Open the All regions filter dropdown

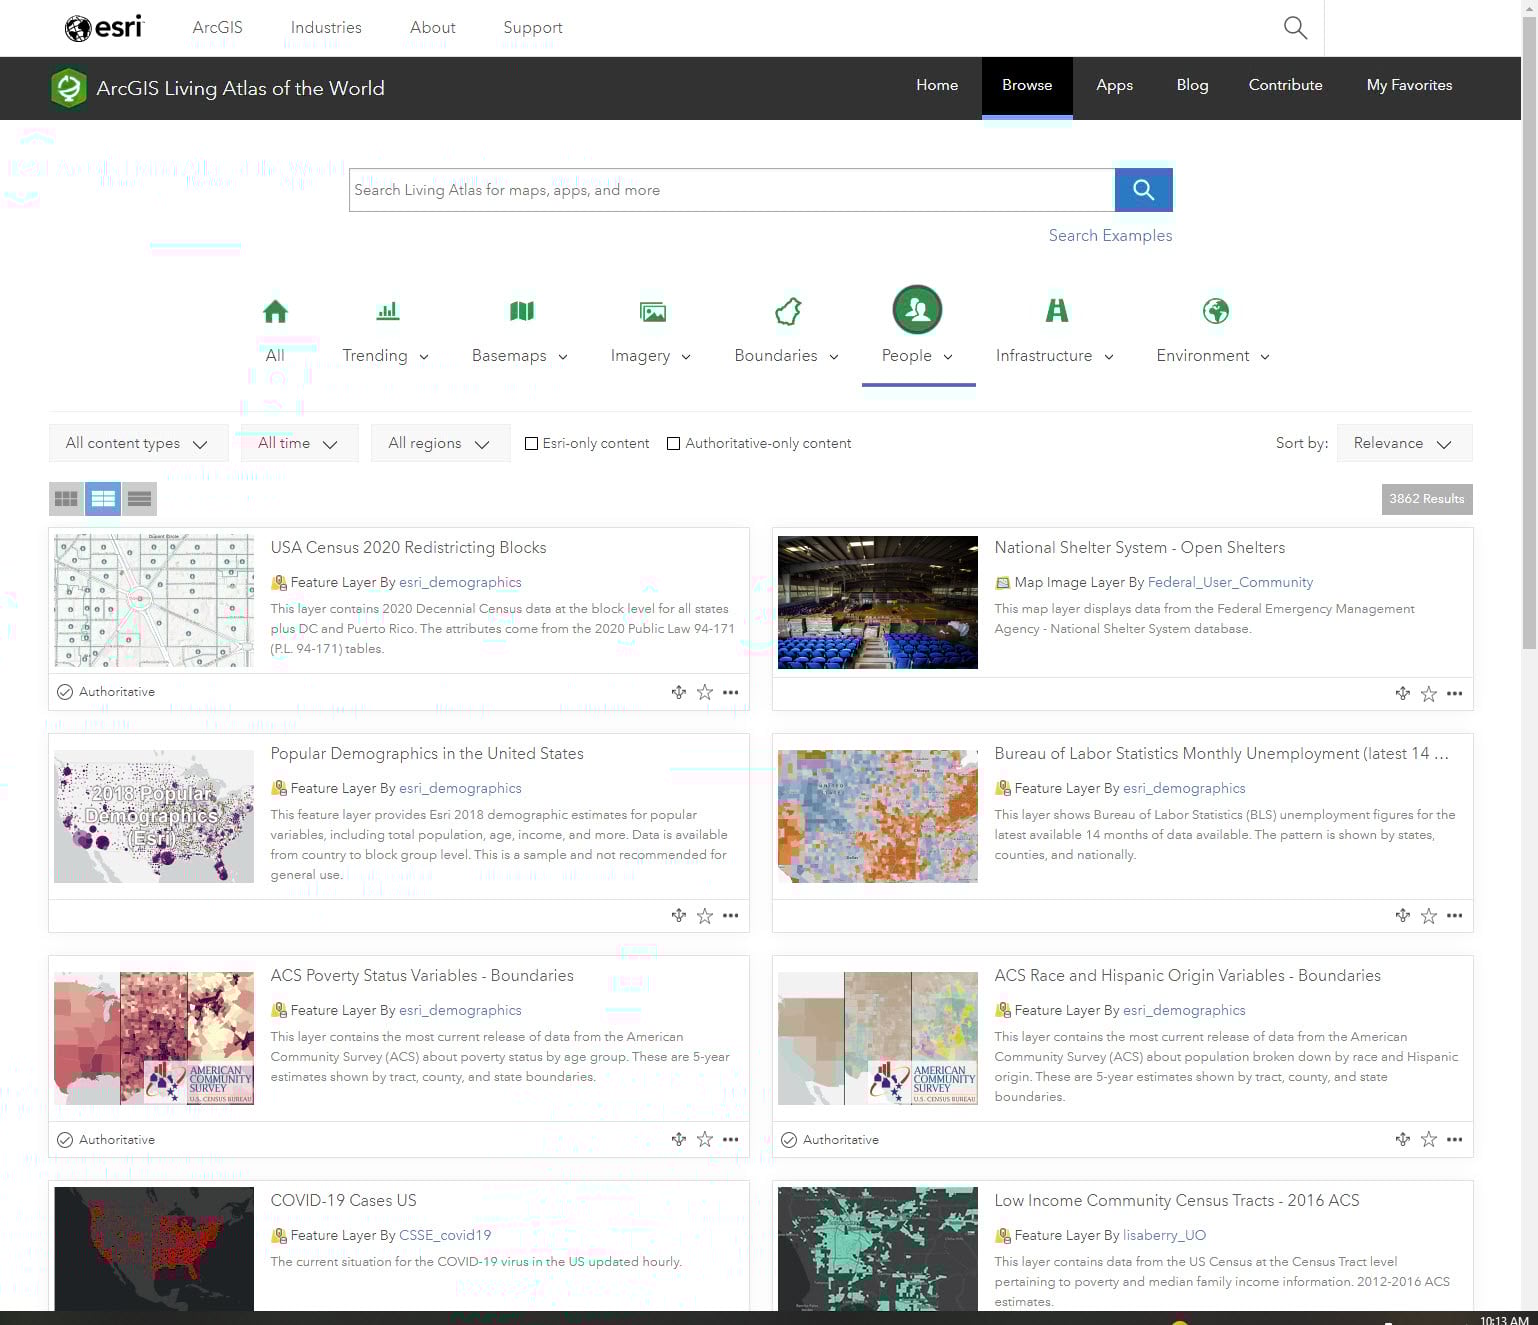[440, 443]
